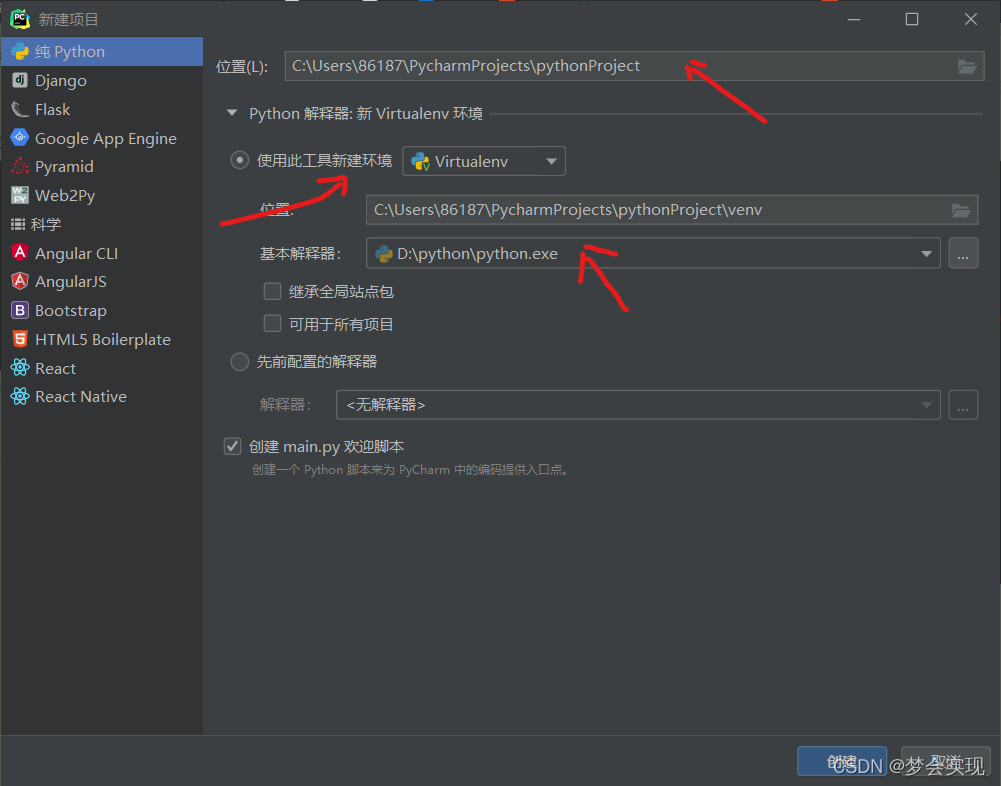Enable make available to all projects
This screenshot has width=1001, height=786.
tap(273, 324)
